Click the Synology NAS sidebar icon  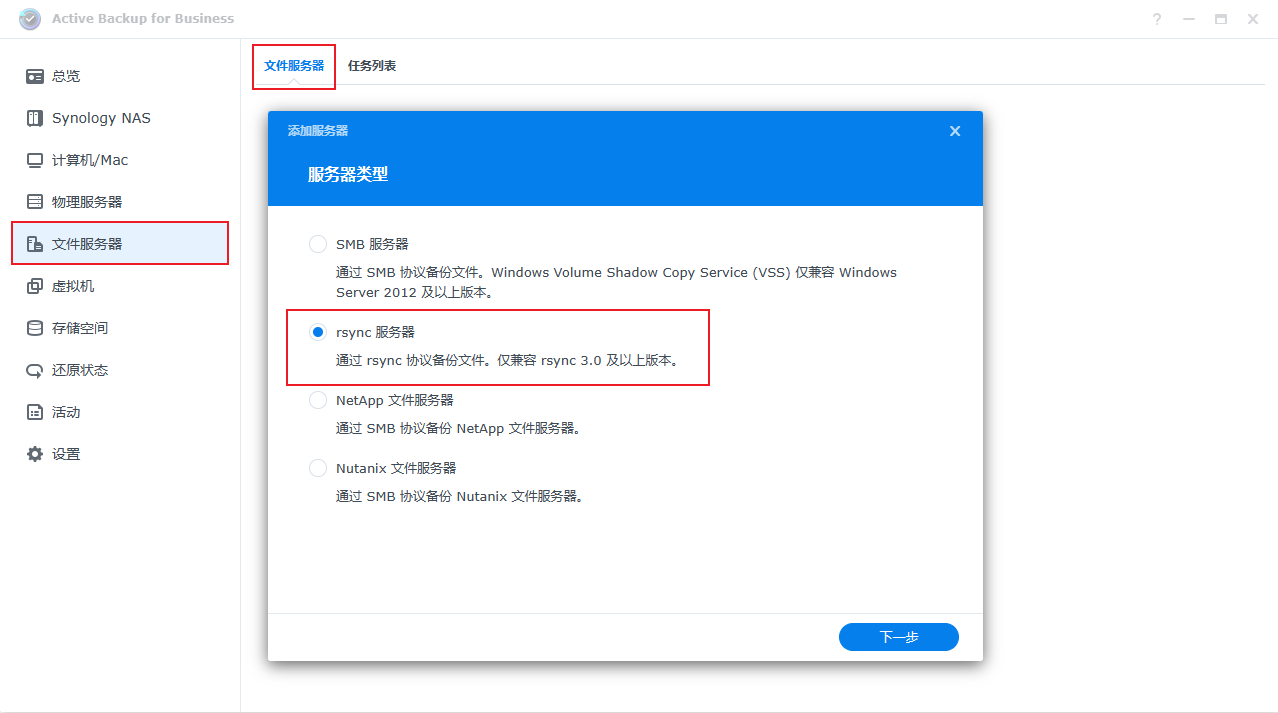click(x=35, y=118)
